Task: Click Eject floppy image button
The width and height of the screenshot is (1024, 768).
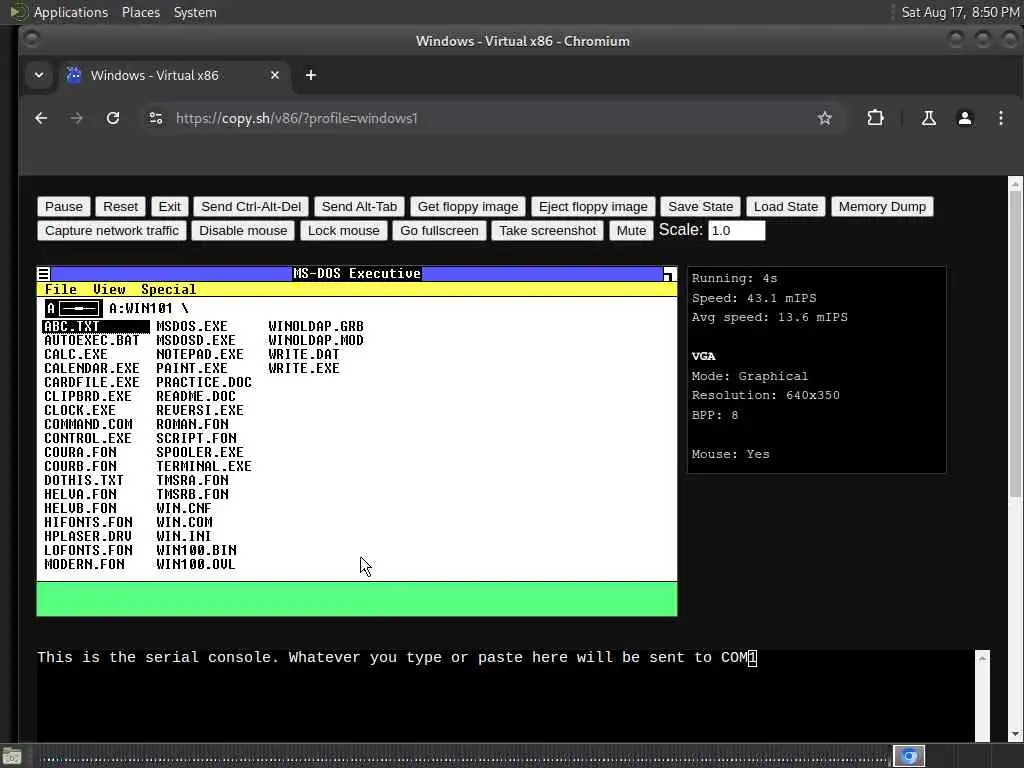Action: coord(593,206)
